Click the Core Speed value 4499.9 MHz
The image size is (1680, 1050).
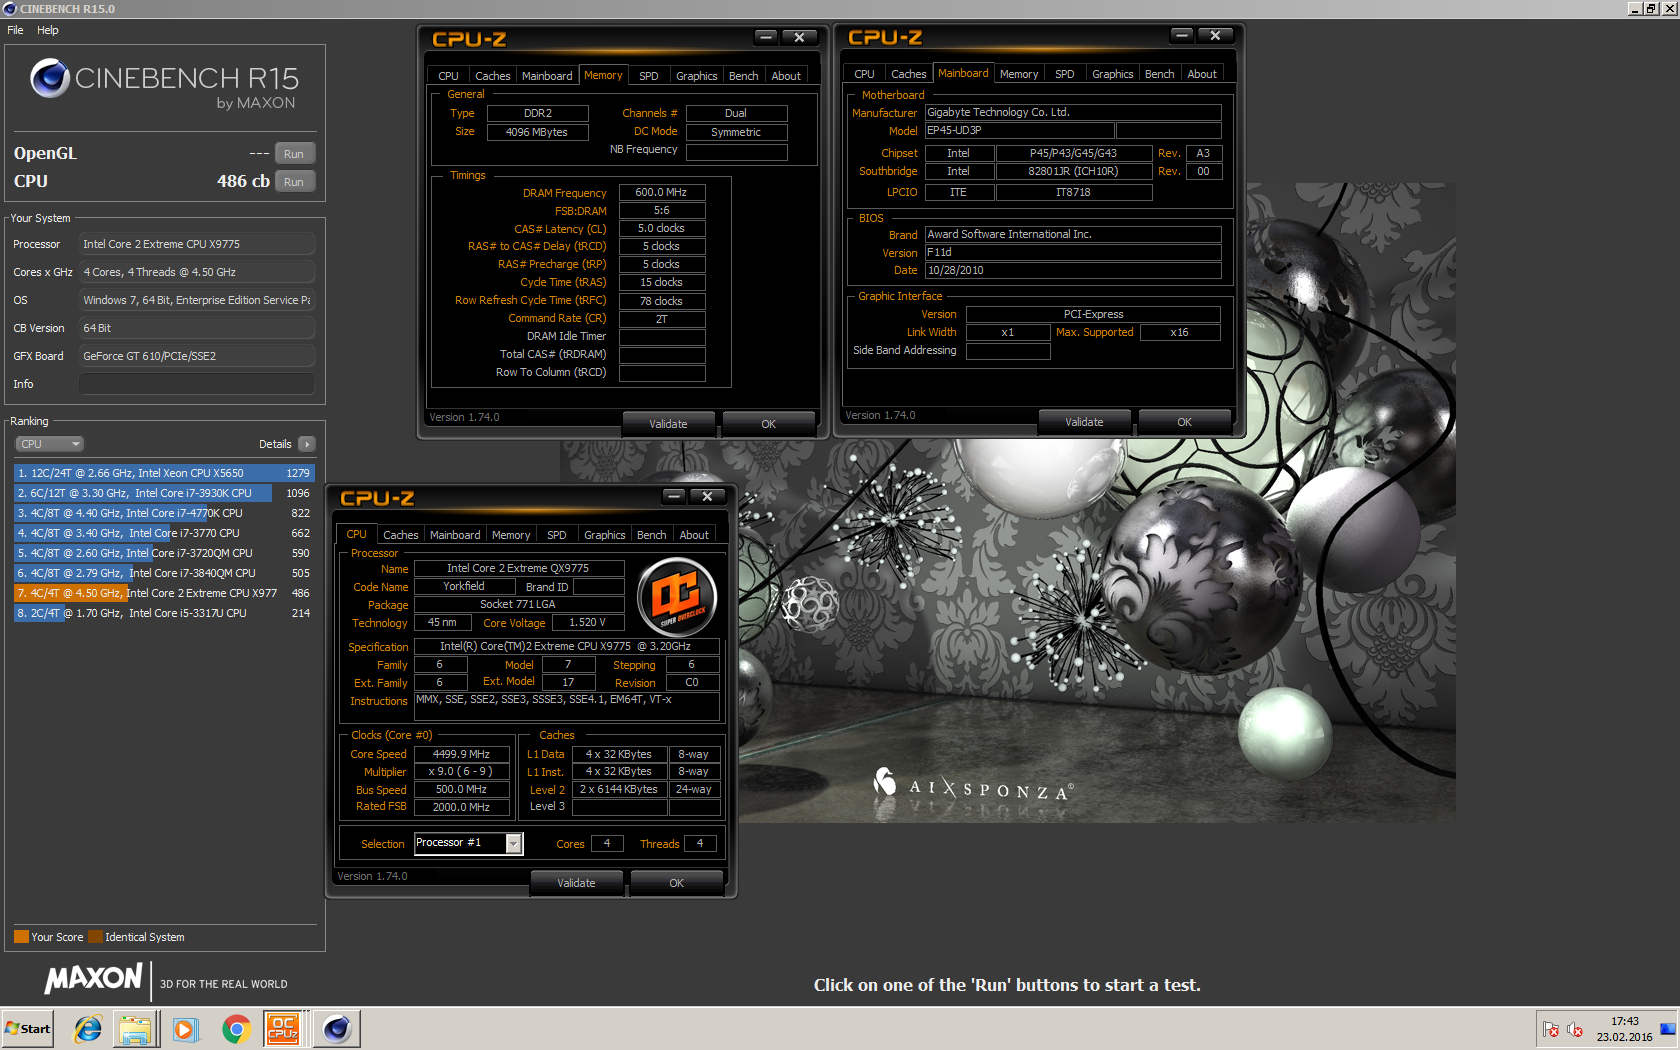pyautogui.click(x=461, y=754)
